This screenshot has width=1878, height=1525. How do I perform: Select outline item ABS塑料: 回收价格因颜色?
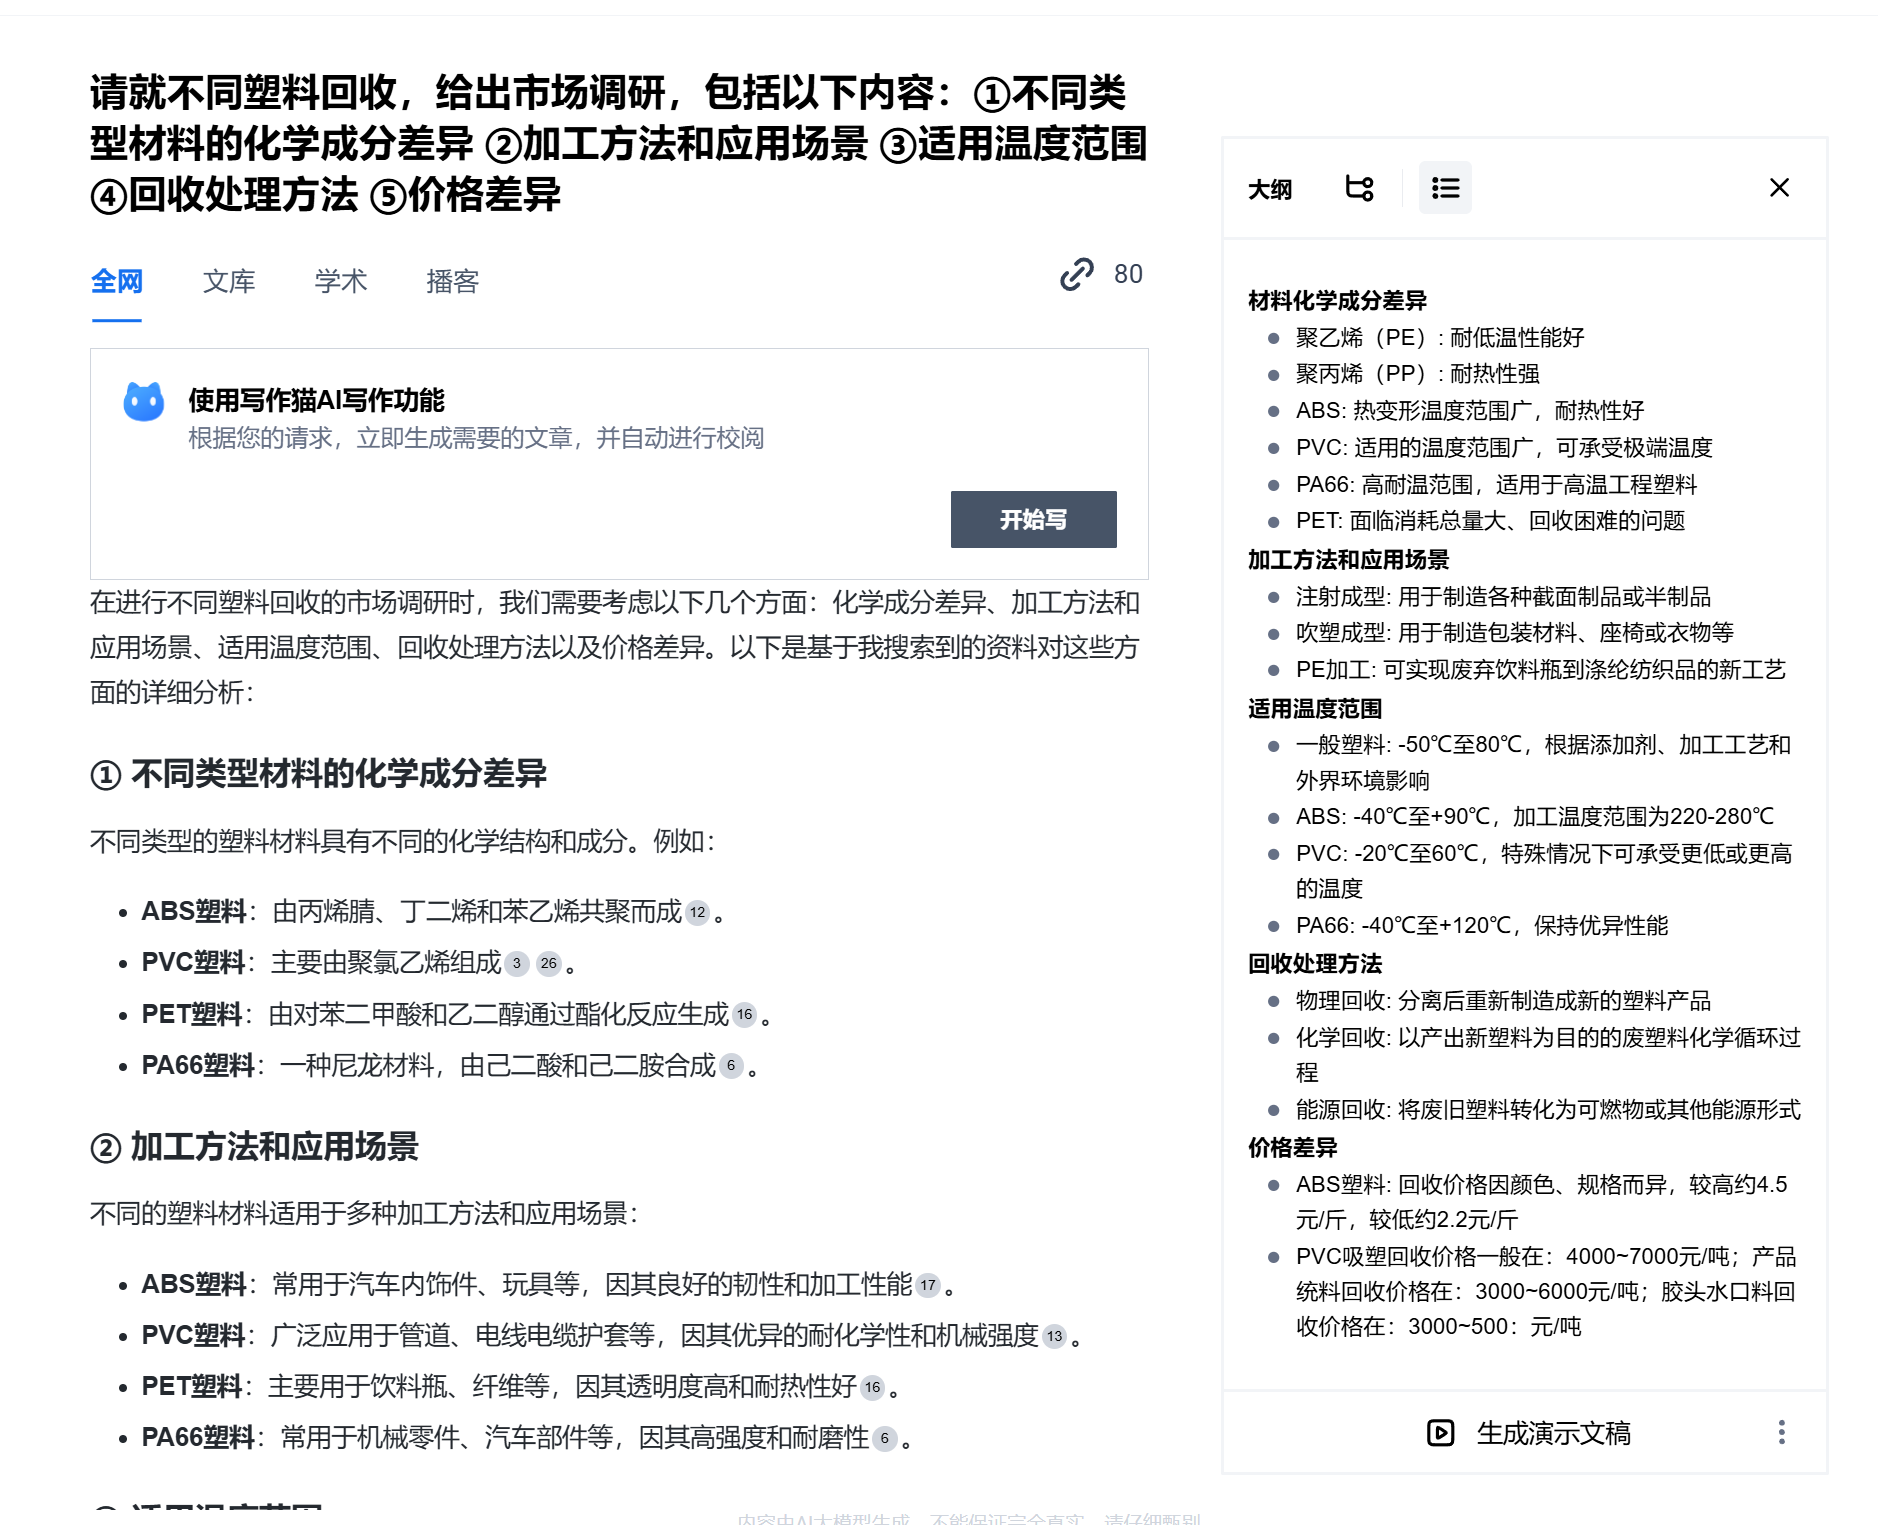(x=1542, y=1201)
